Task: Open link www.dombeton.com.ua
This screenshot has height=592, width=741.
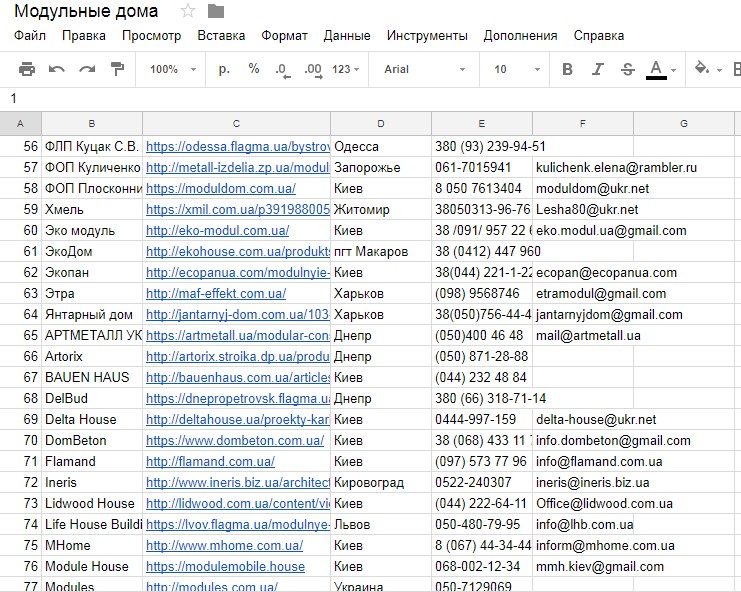Action: click(x=235, y=440)
